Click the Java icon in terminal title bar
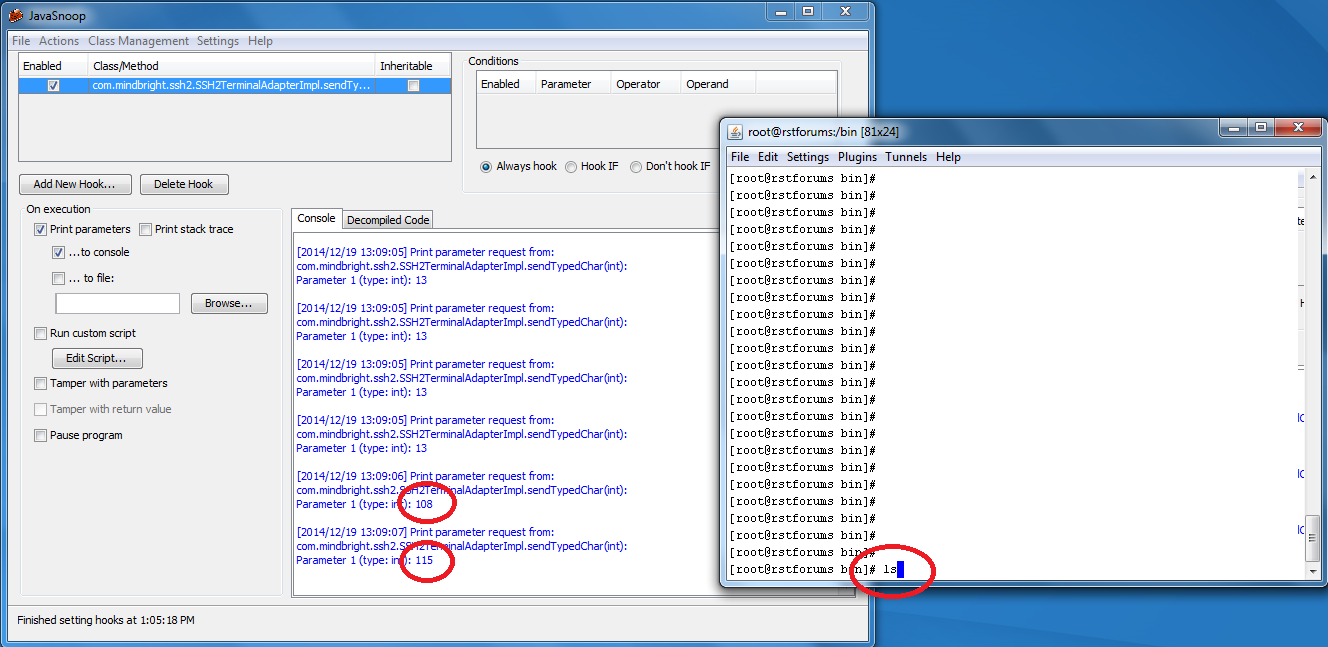 pos(735,131)
